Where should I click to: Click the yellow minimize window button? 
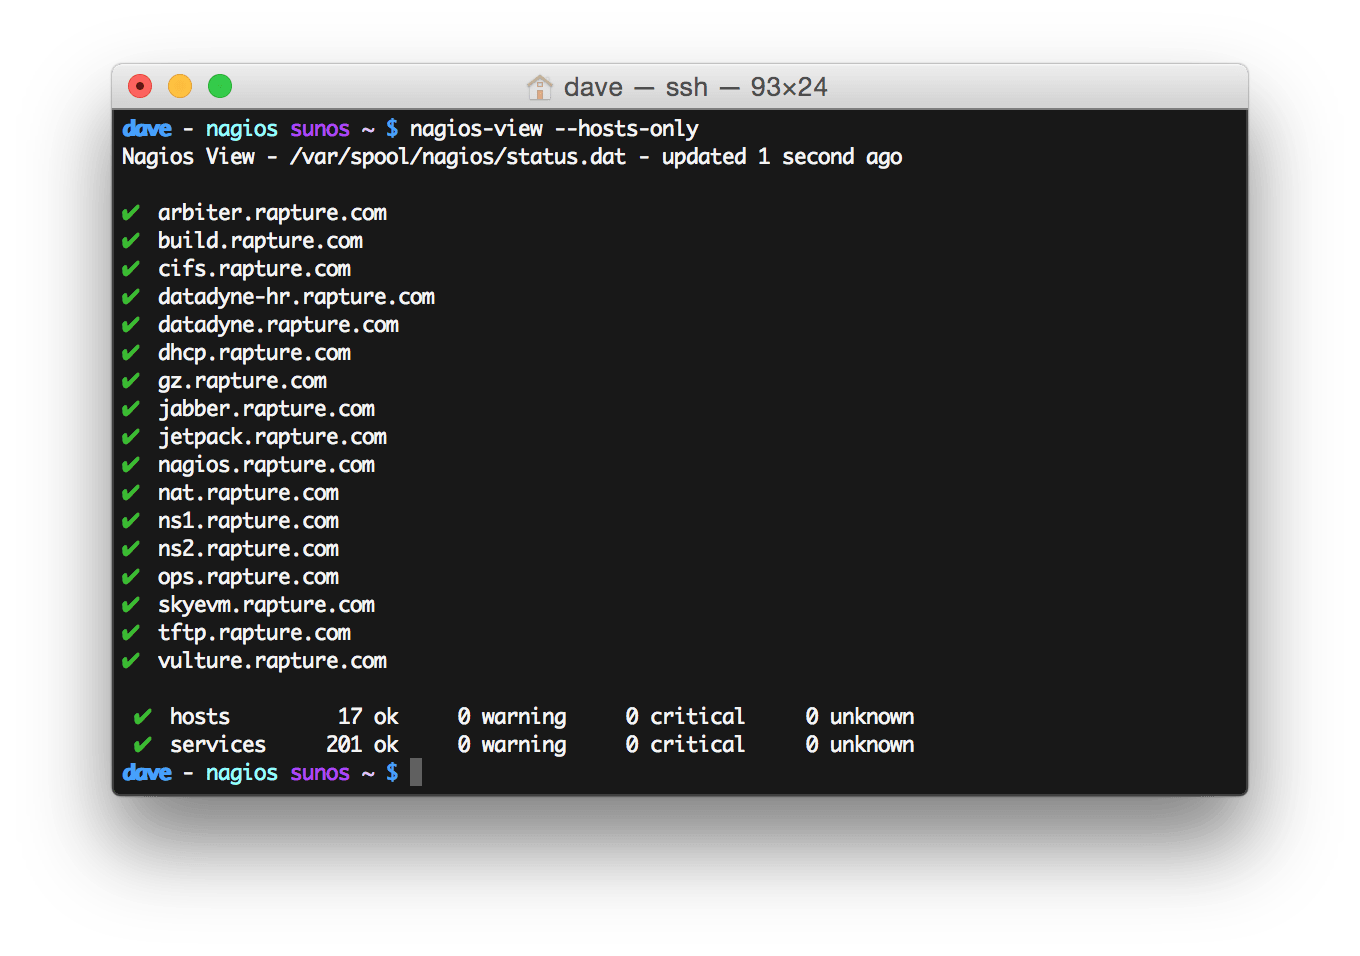point(180,87)
